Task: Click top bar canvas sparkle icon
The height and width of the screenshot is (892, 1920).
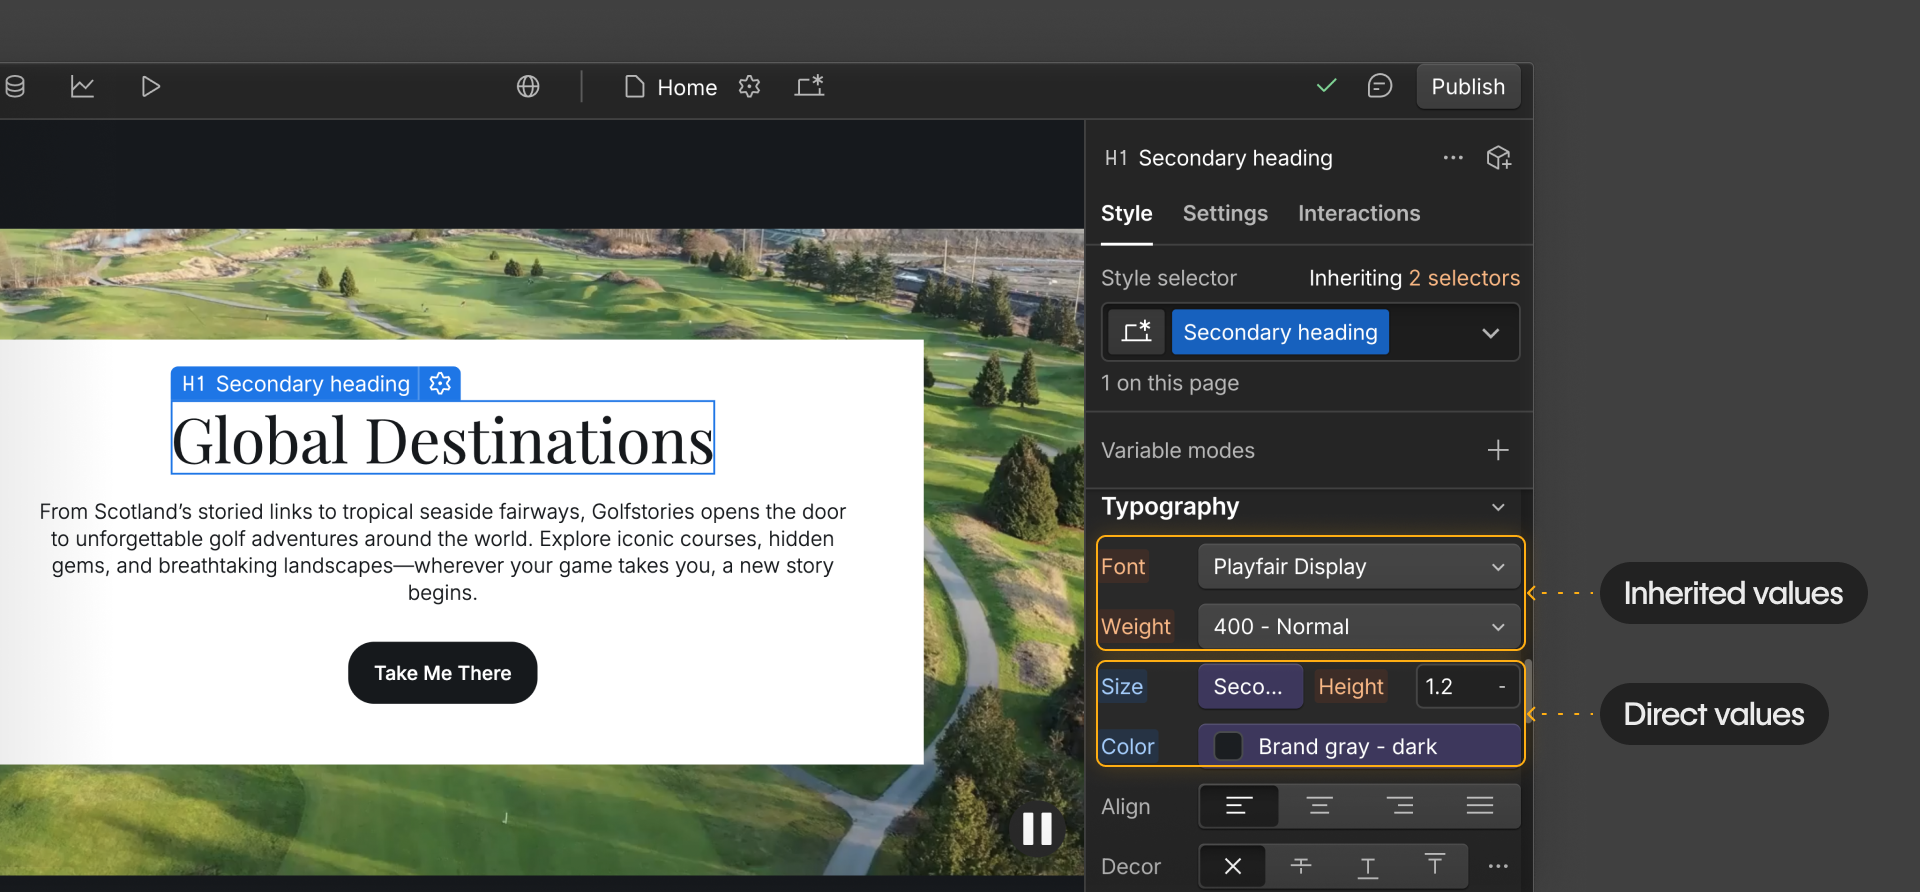Action: pyautogui.click(x=809, y=87)
